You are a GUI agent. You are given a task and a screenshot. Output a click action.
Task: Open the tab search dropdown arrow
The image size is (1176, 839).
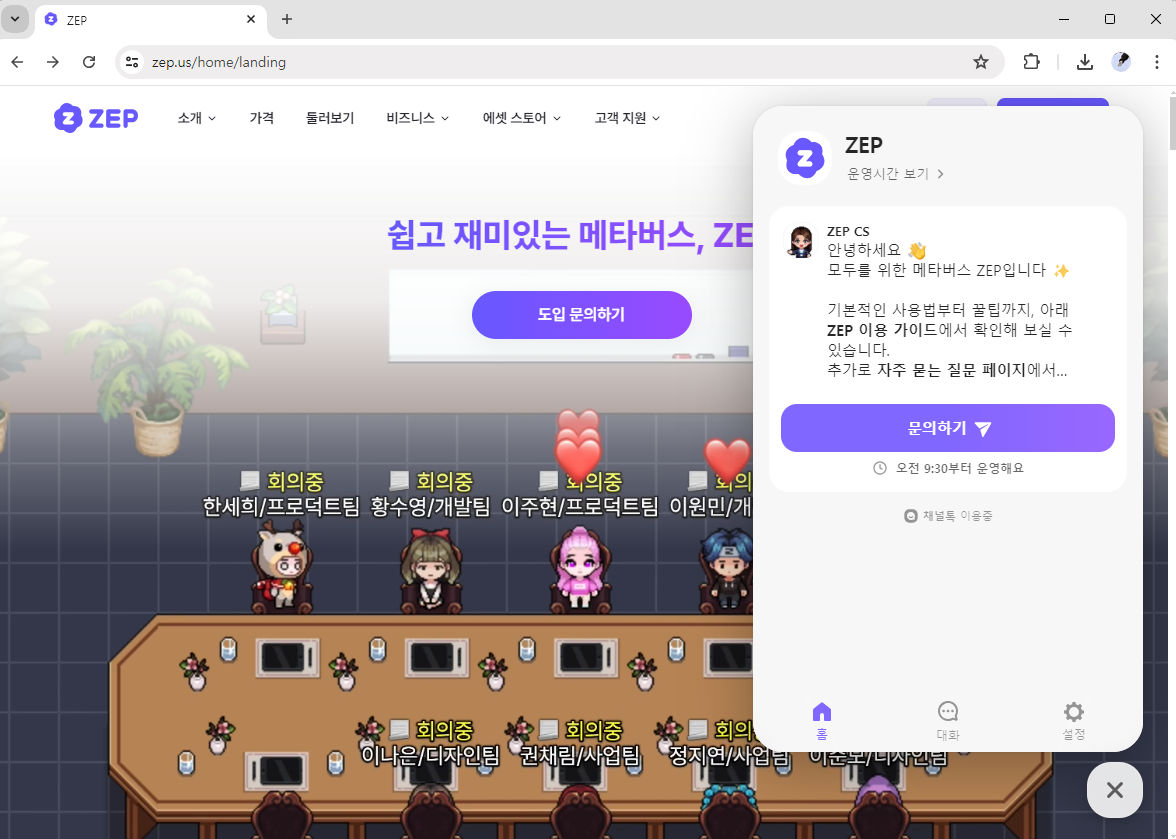pos(14,19)
